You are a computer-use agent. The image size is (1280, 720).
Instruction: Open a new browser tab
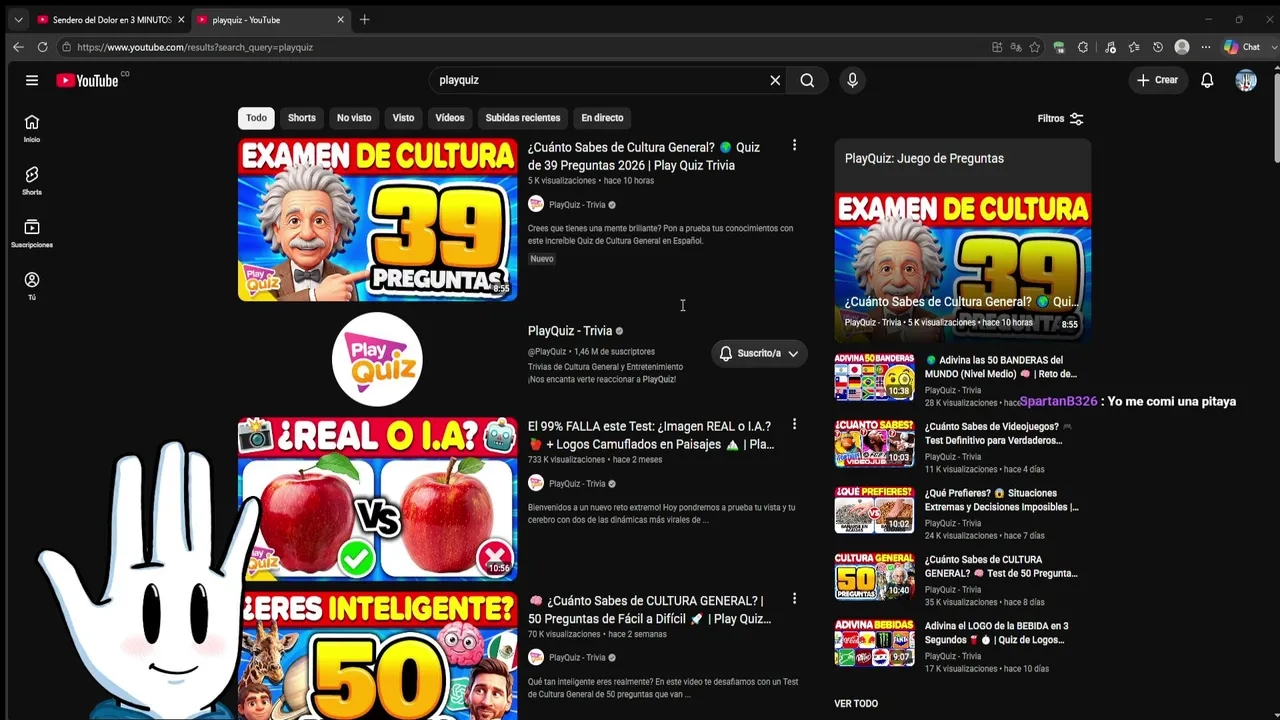[x=364, y=20]
